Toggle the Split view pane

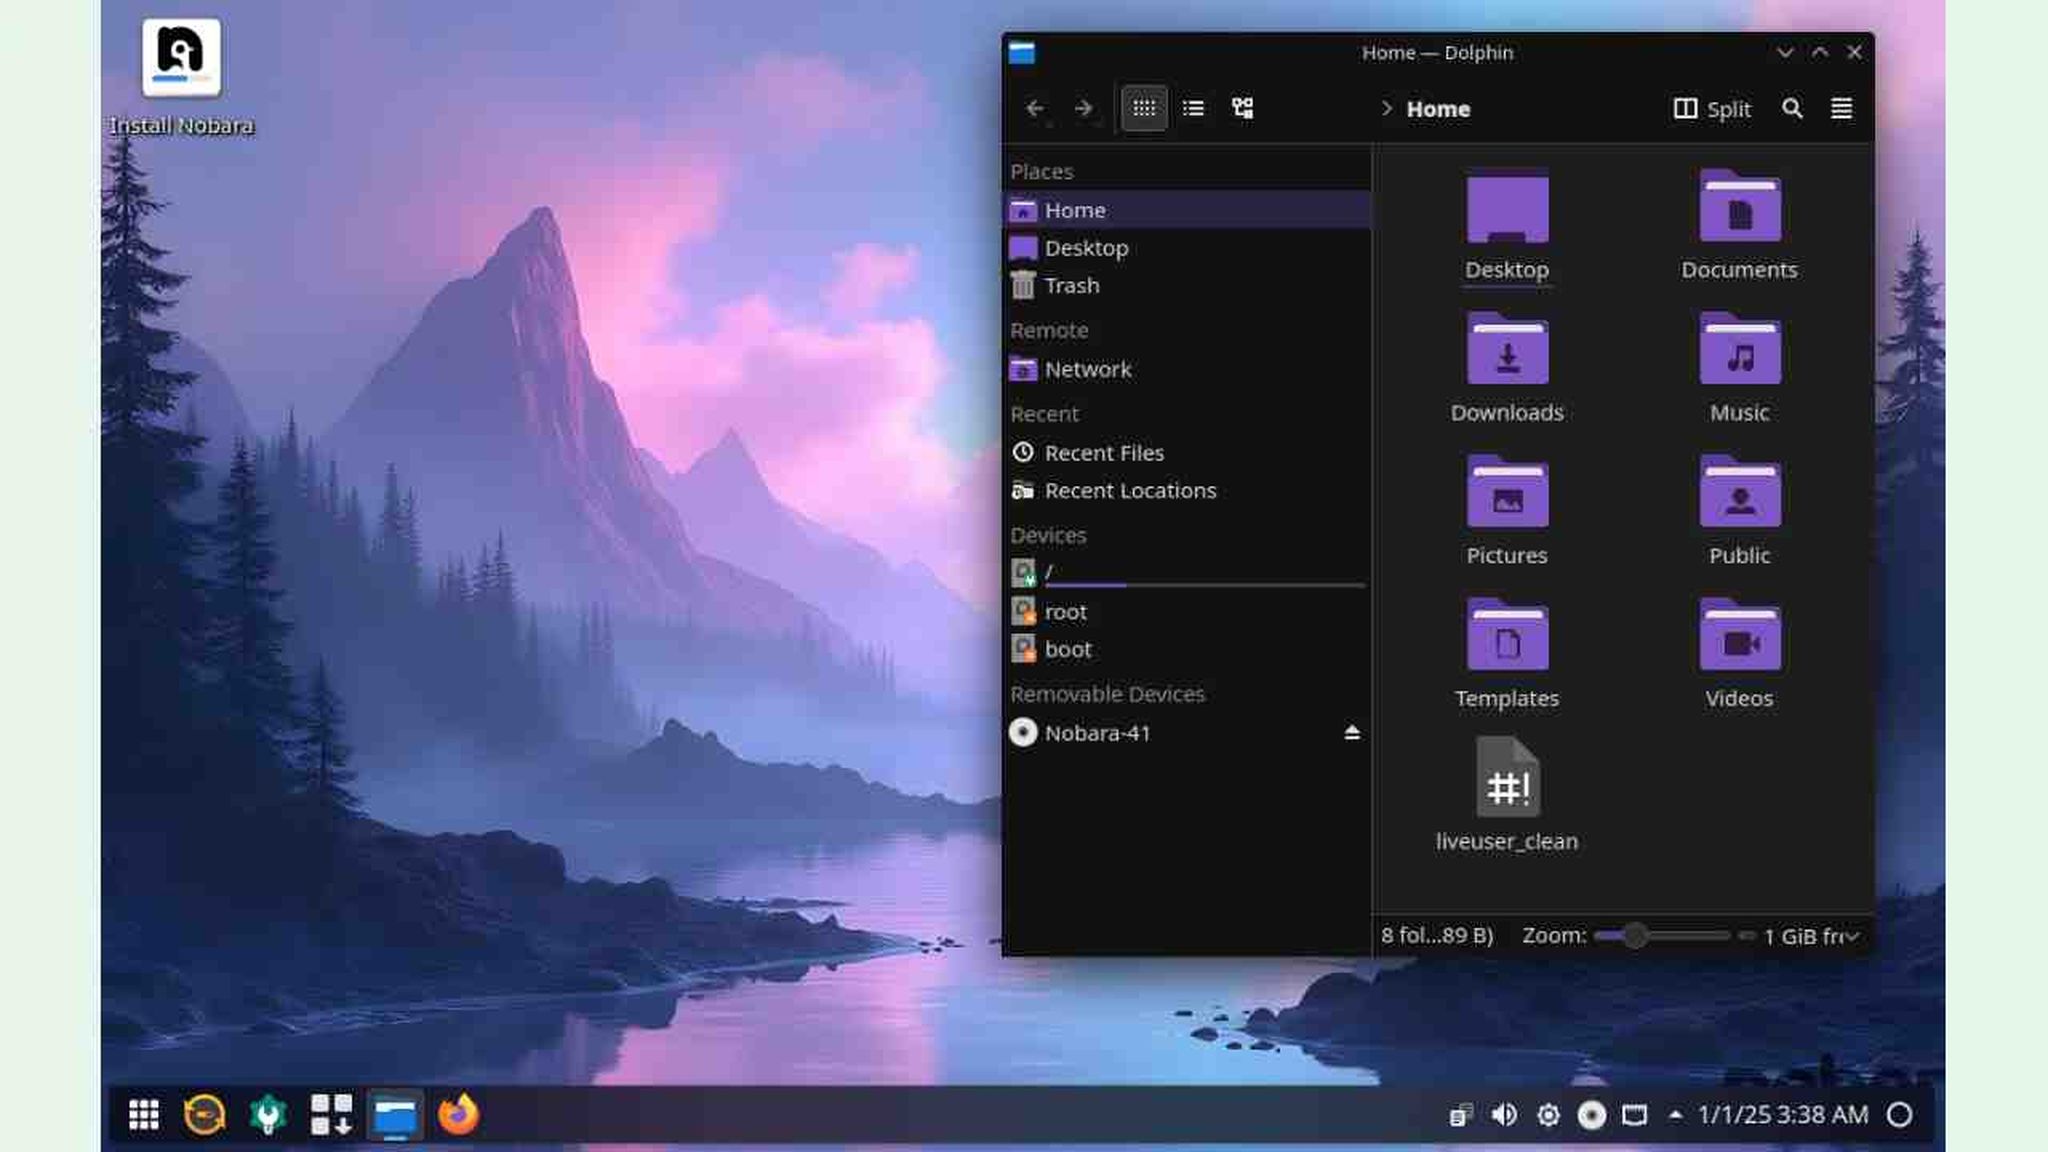coord(1711,109)
